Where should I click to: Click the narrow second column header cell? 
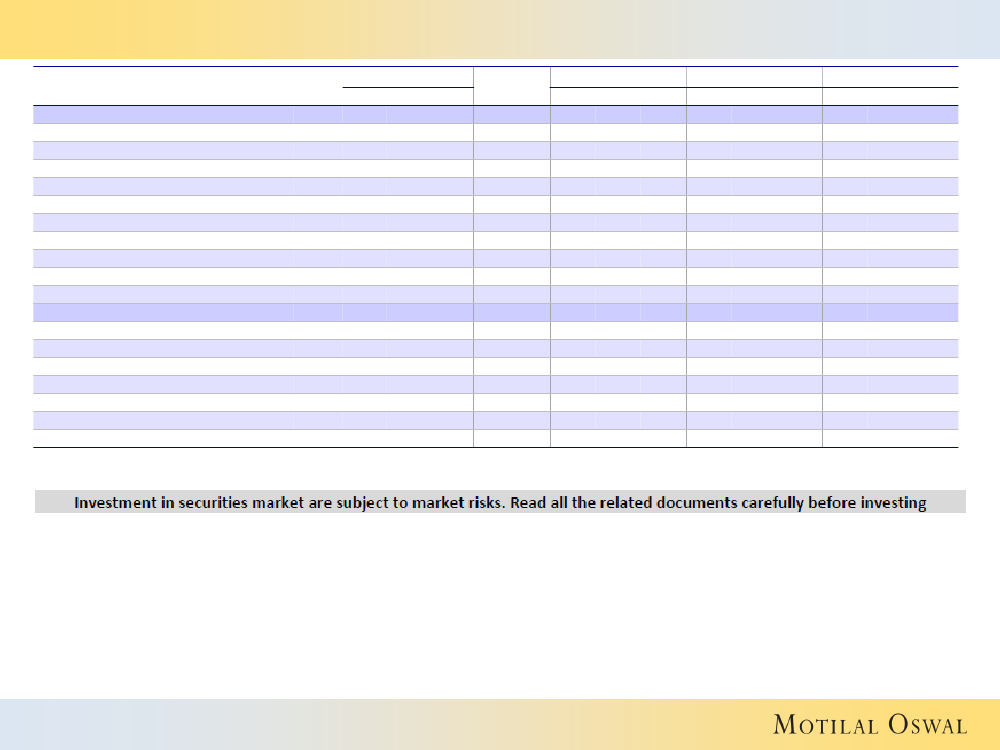[x=511, y=86]
